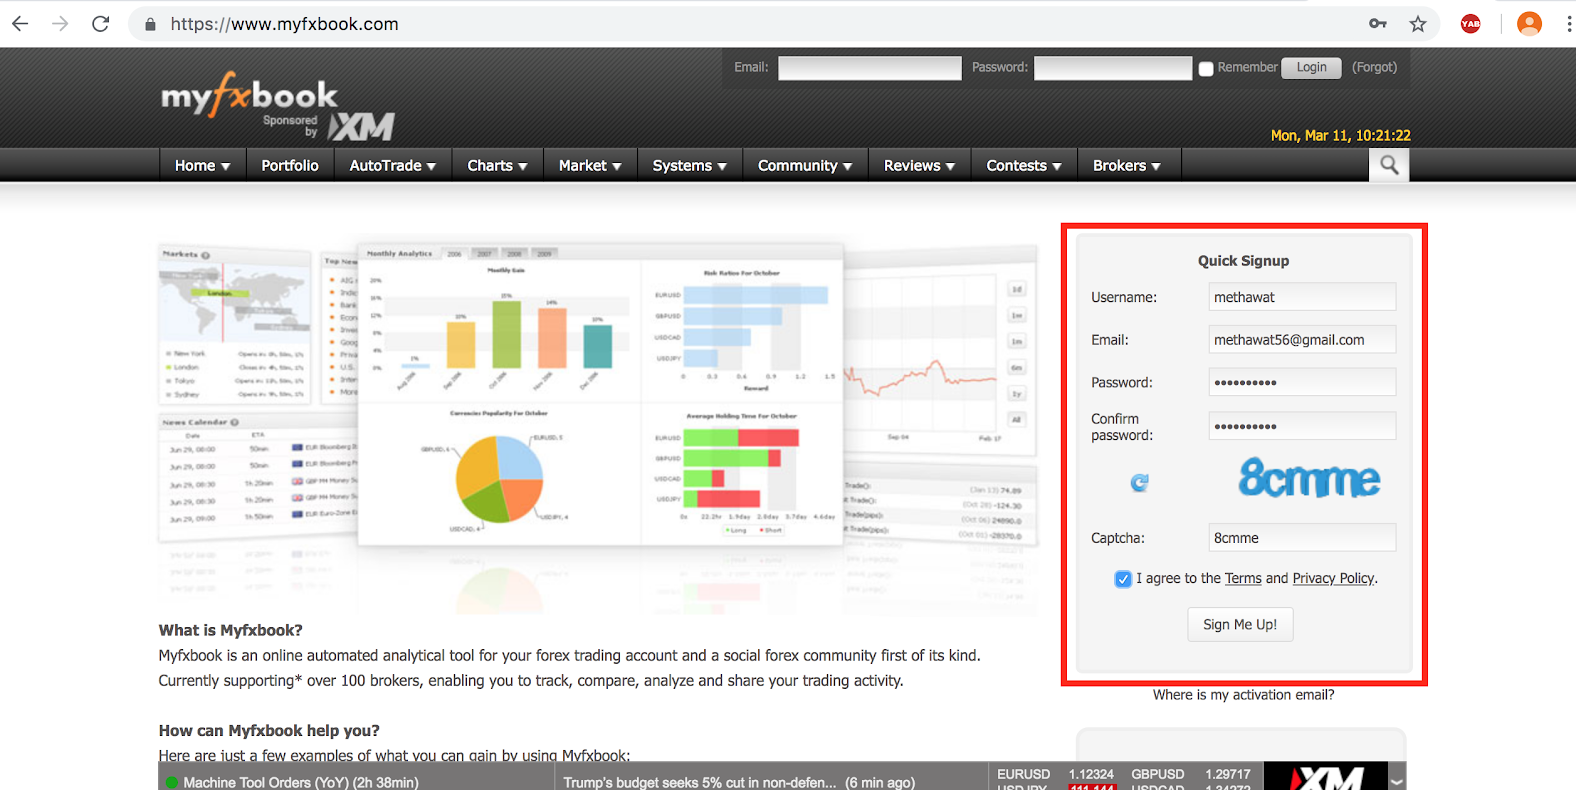Click the XM sponsor logo in header
Image resolution: width=1576 pixels, height=790 pixels.
point(362,127)
